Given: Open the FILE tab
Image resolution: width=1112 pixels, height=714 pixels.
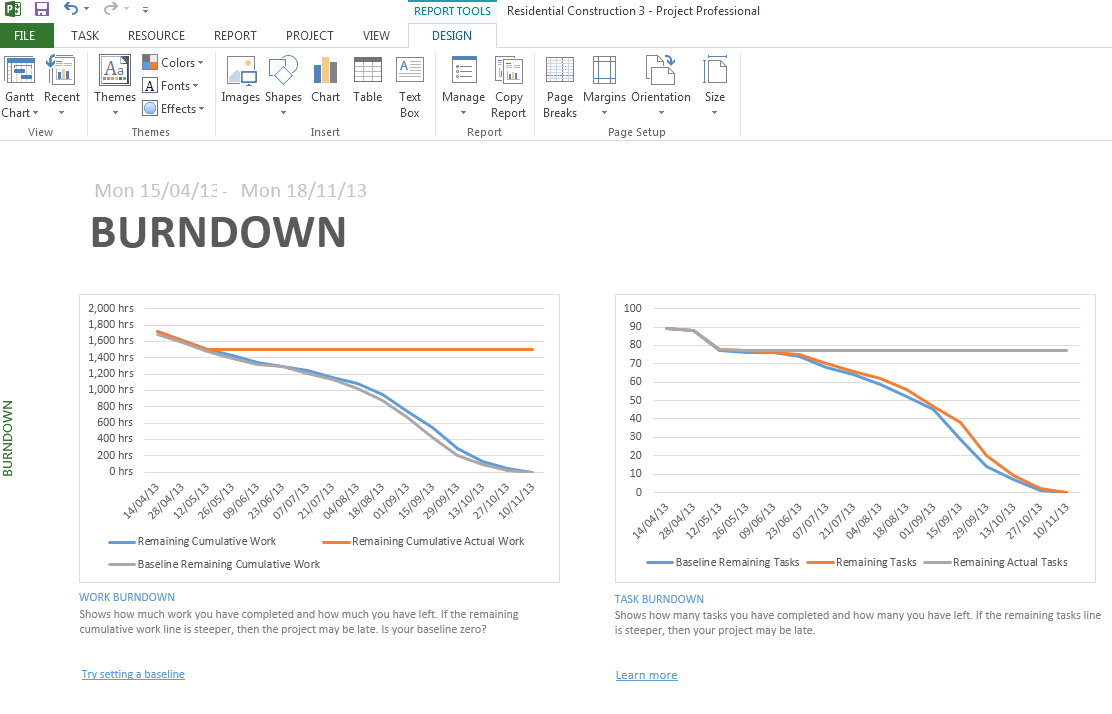Looking at the screenshot, I should (25, 35).
